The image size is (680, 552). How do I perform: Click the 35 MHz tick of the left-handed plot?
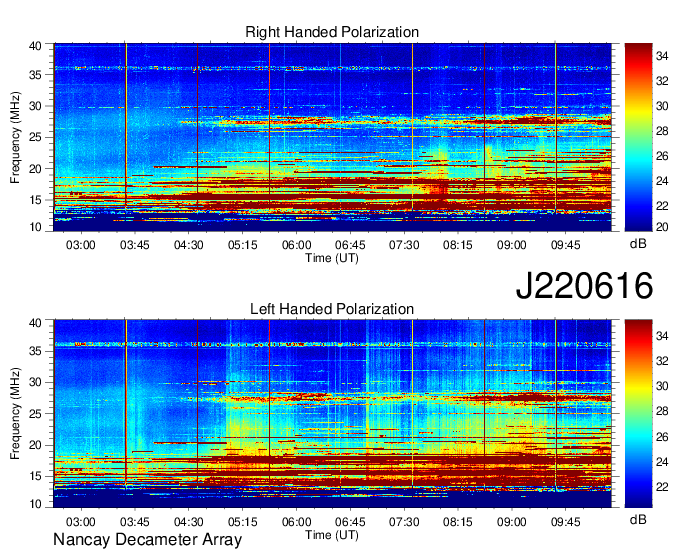pyautogui.click(x=35, y=351)
